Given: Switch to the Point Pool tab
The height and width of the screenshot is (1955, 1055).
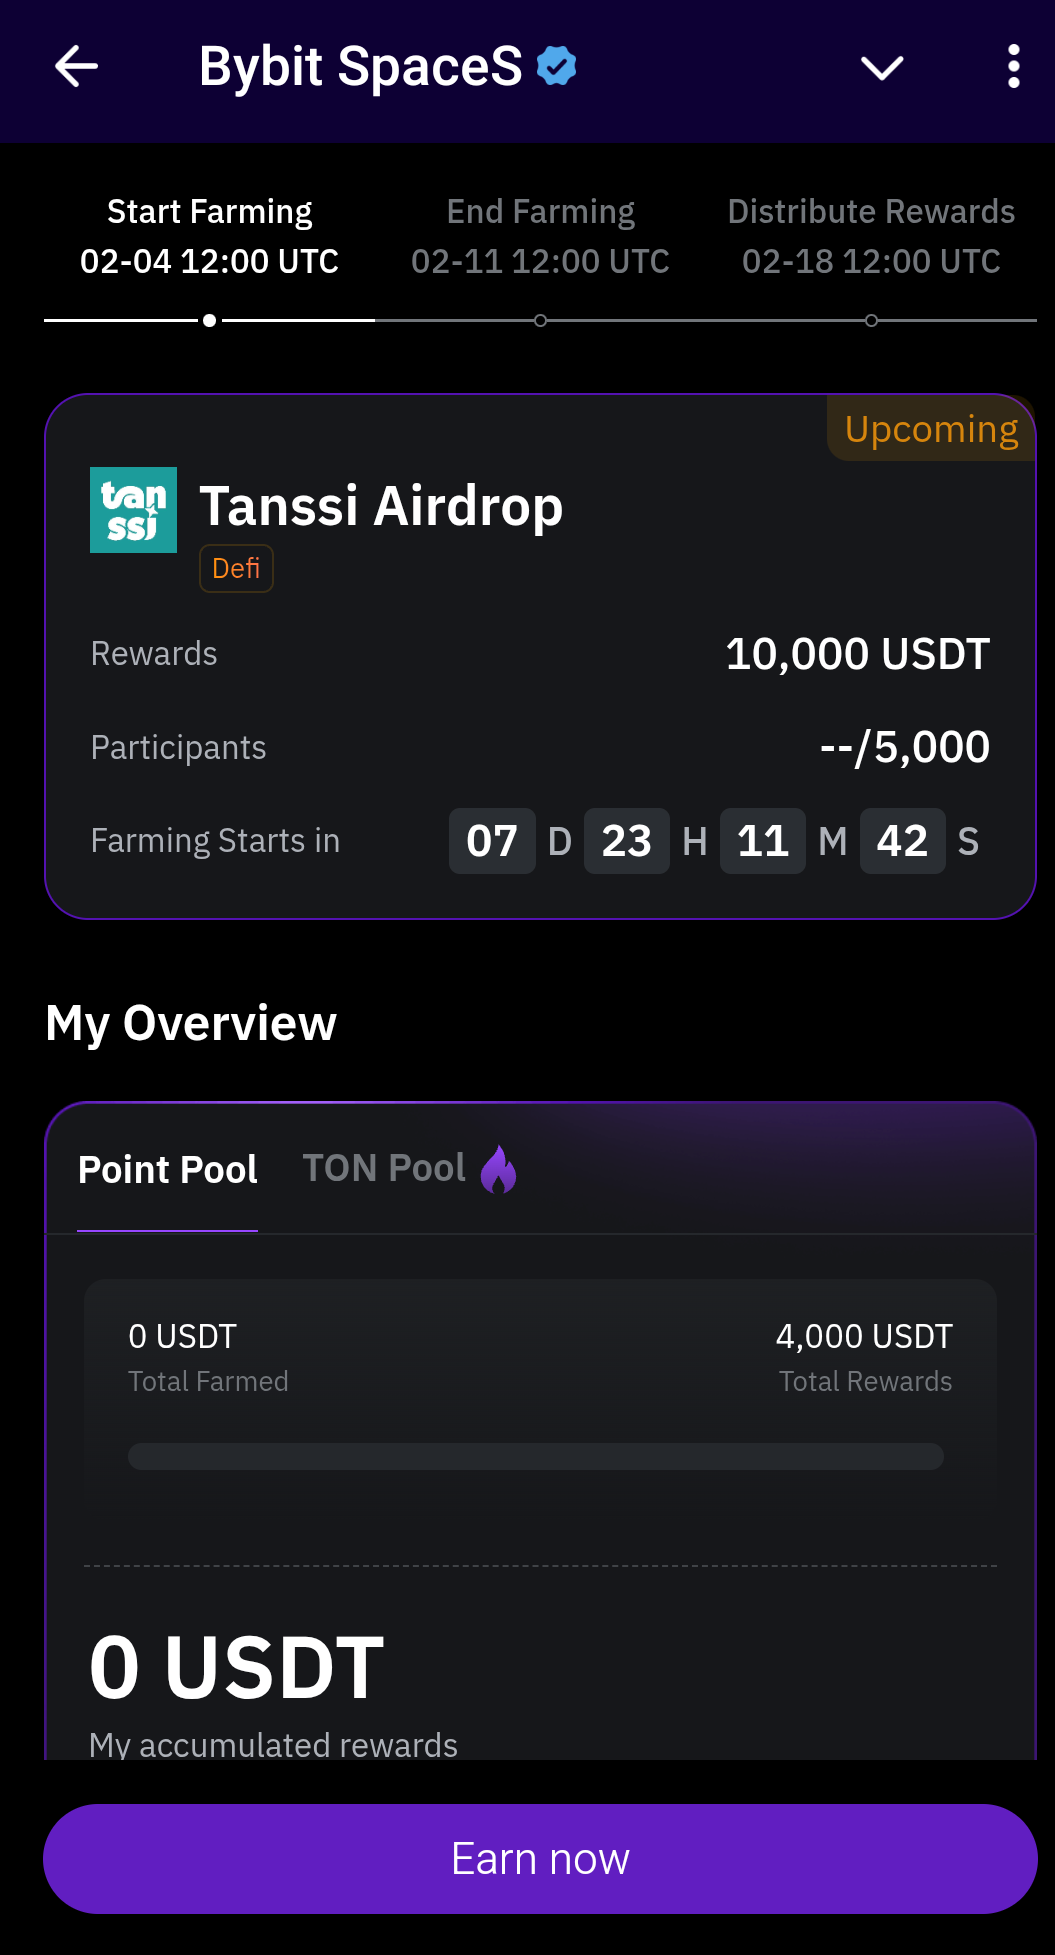Looking at the screenshot, I should (x=168, y=1169).
